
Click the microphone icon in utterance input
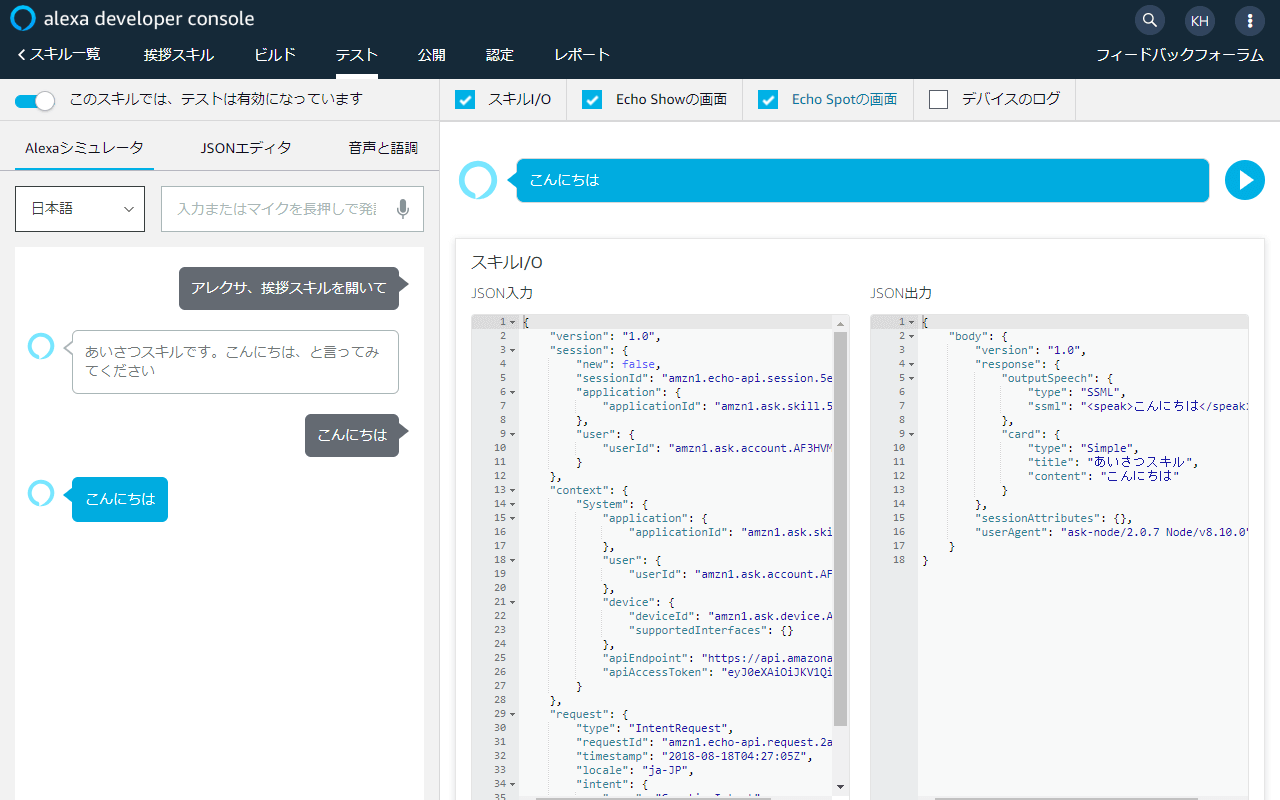point(402,209)
